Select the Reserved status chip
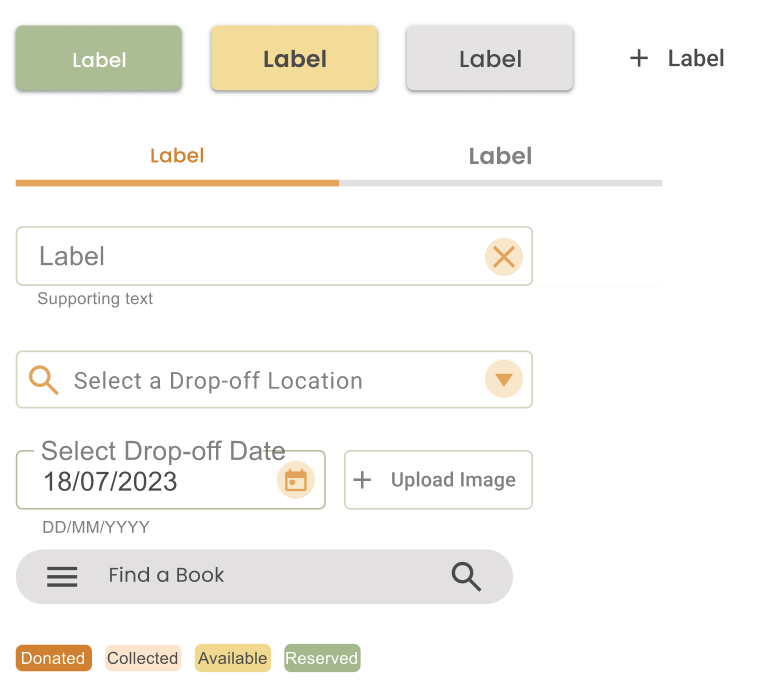Image resolution: width=760 pixels, height=694 pixels. [x=322, y=658]
